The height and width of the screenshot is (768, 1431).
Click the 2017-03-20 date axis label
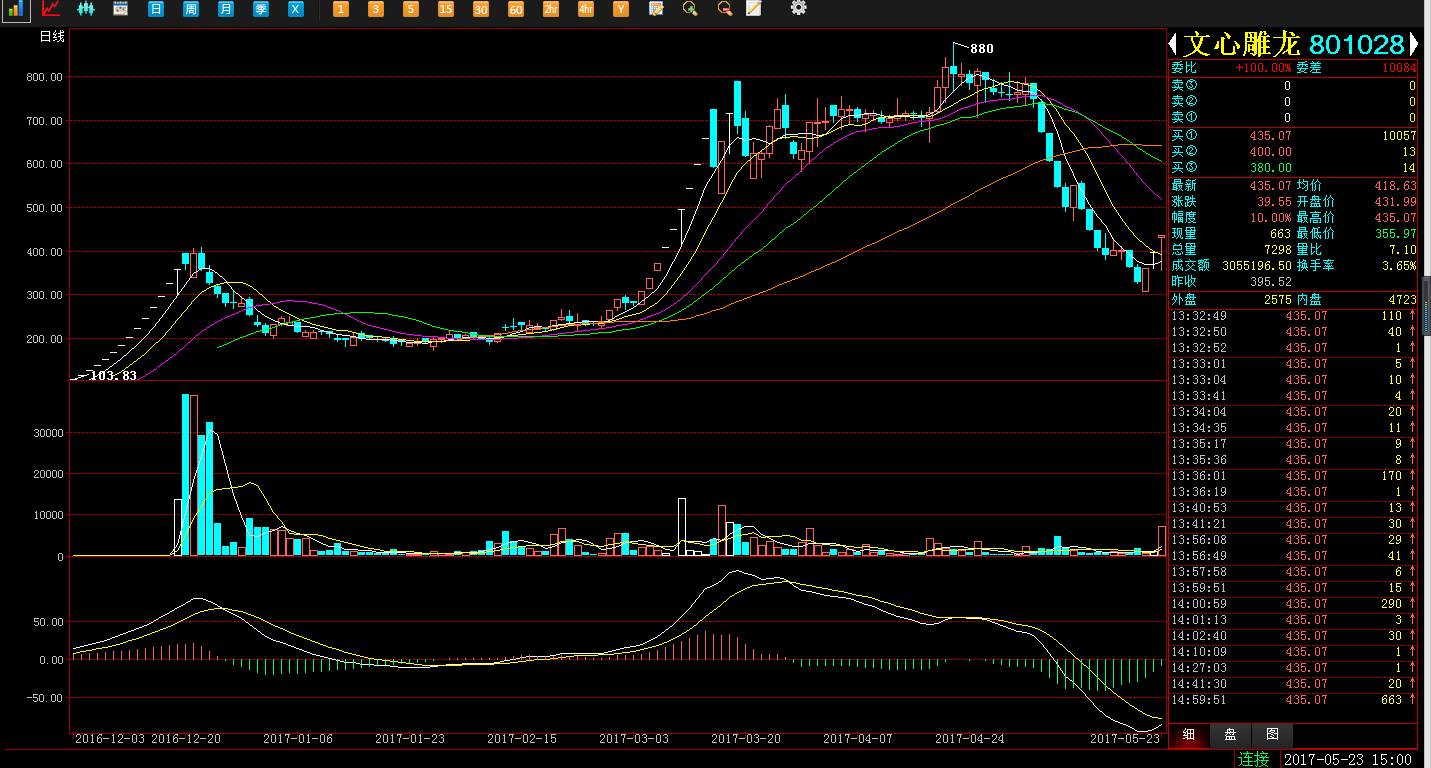pos(746,738)
